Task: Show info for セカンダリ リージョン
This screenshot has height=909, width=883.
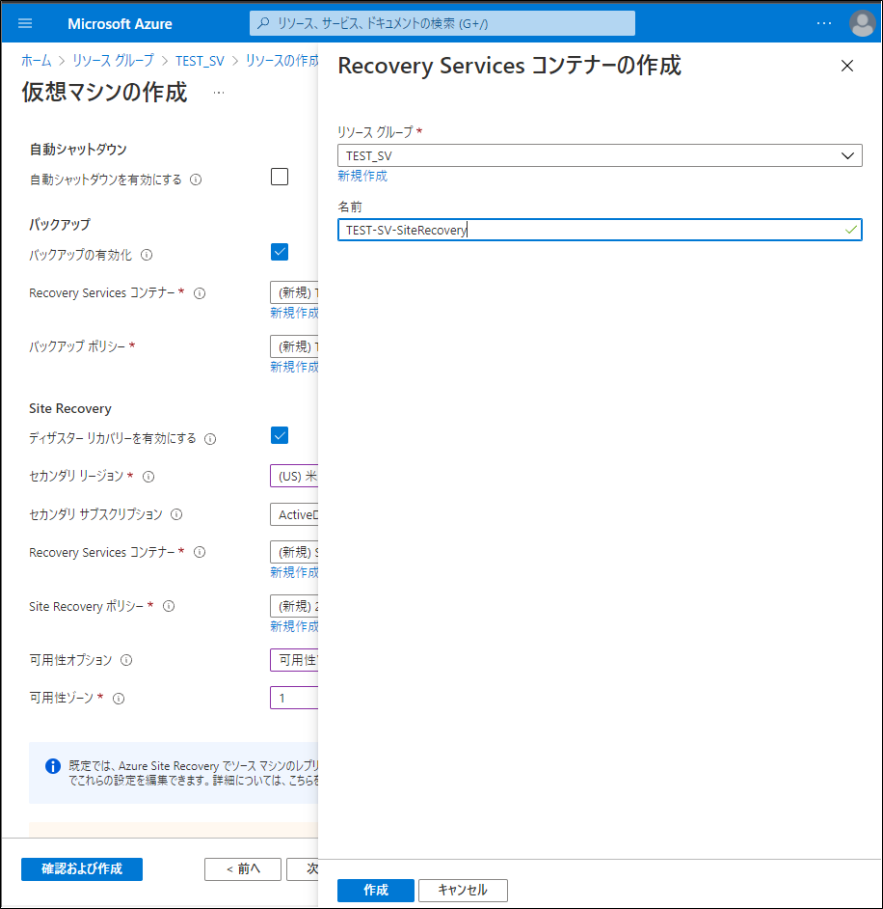Action: tap(148, 477)
